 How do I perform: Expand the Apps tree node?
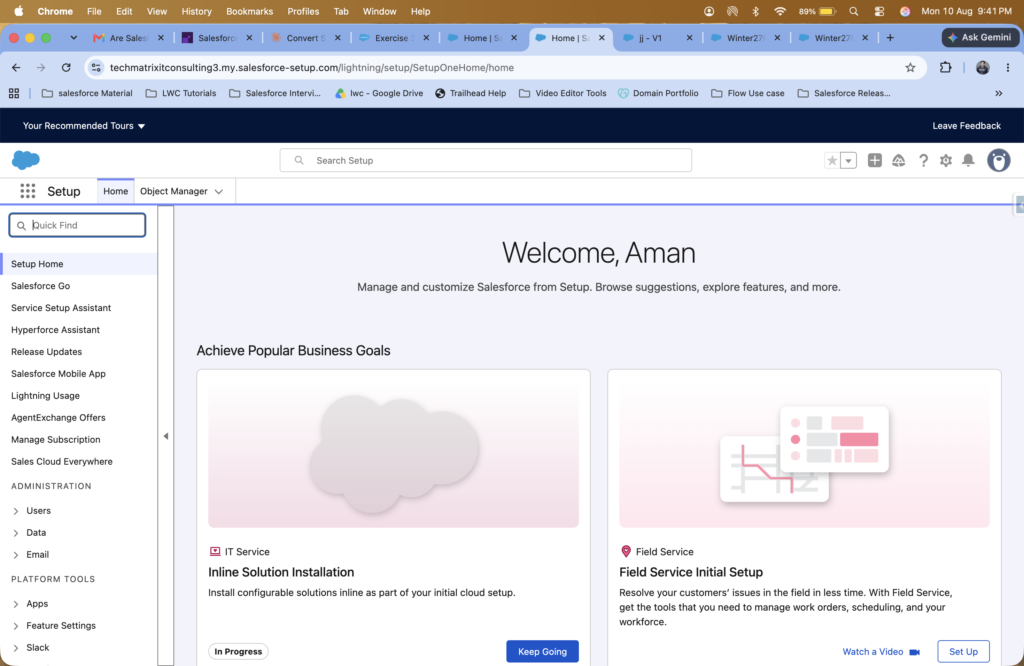tap(16, 604)
